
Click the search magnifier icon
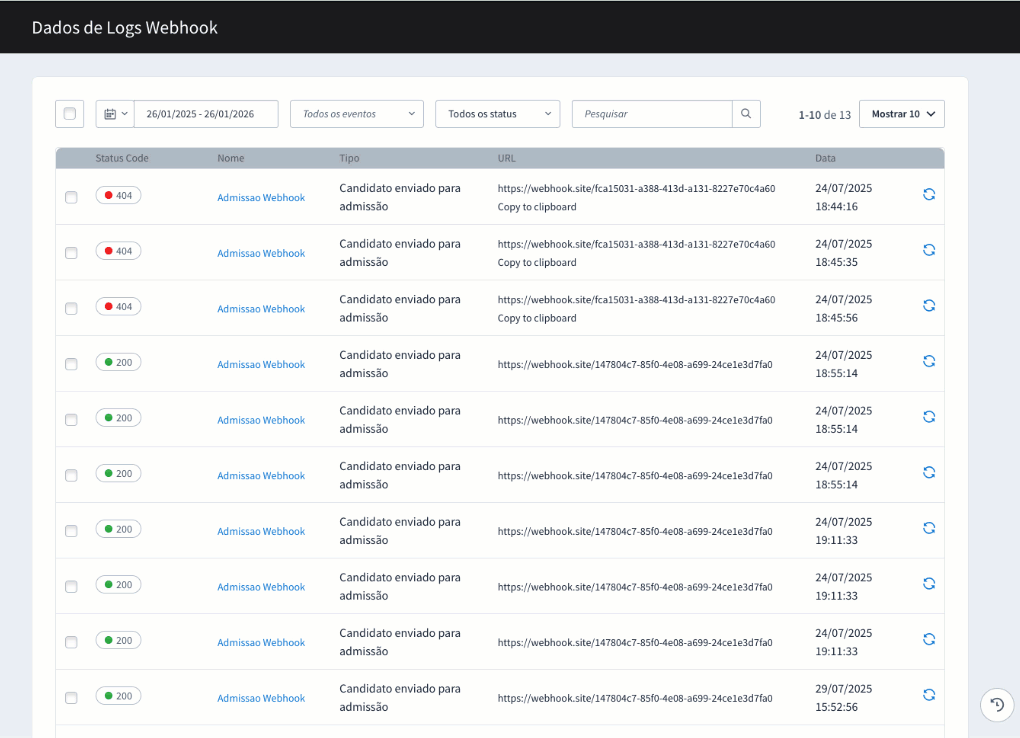tap(745, 113)
